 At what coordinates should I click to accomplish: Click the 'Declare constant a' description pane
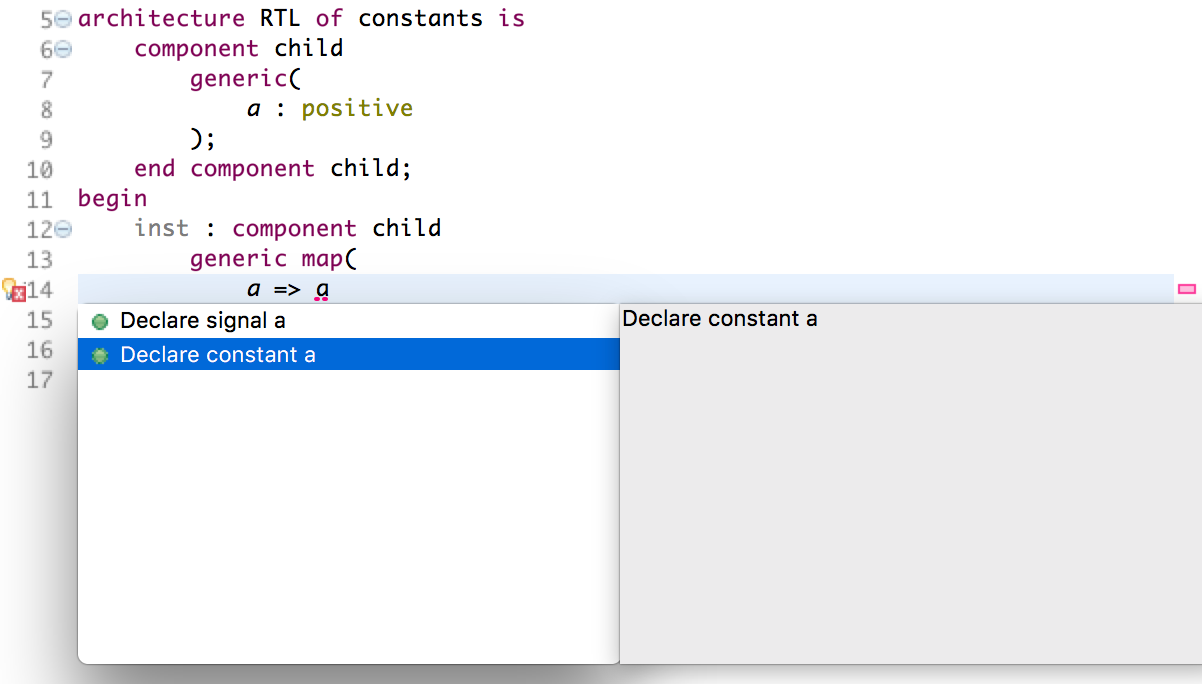pos(910,484)
